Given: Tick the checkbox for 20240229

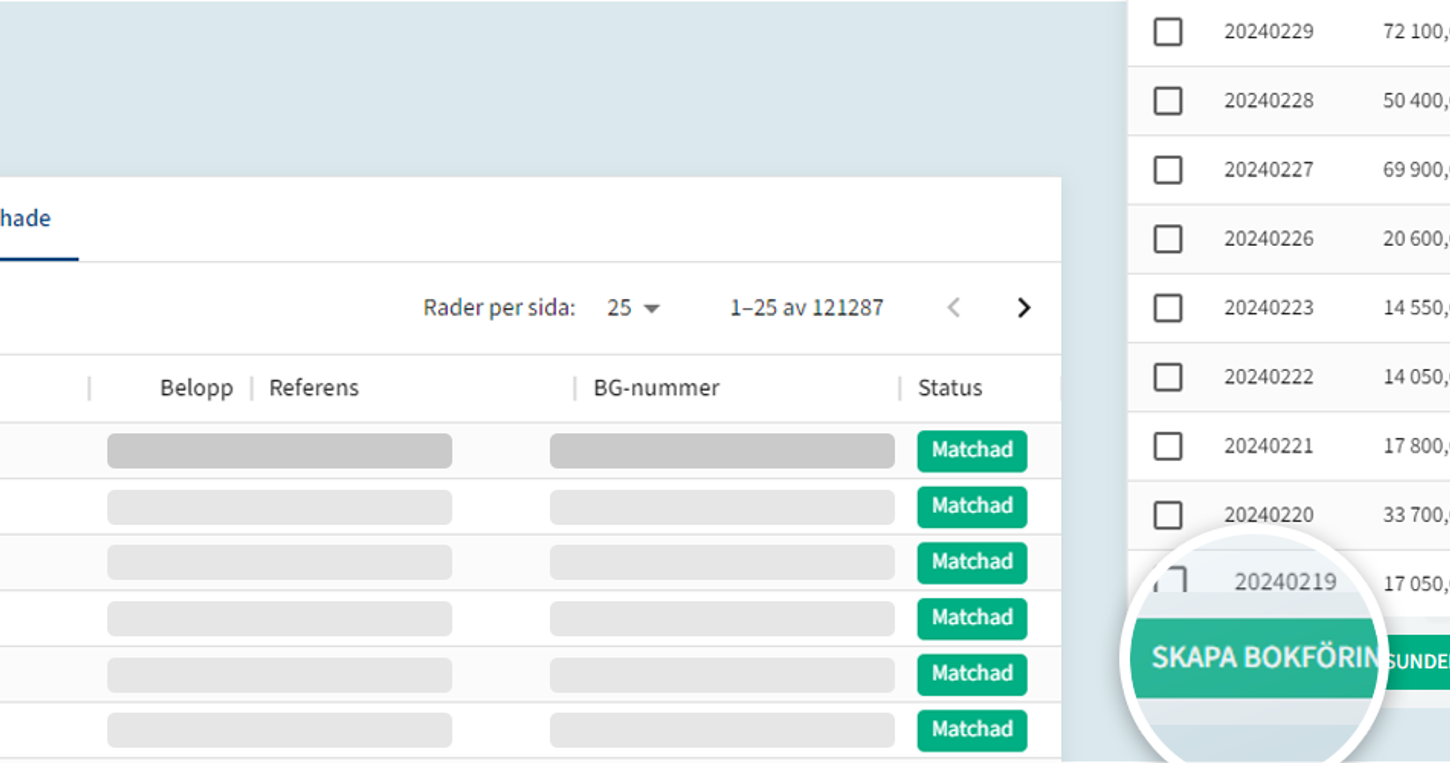Looking at the screenshot, I should pyautogui.click(x=1168, y=32).
